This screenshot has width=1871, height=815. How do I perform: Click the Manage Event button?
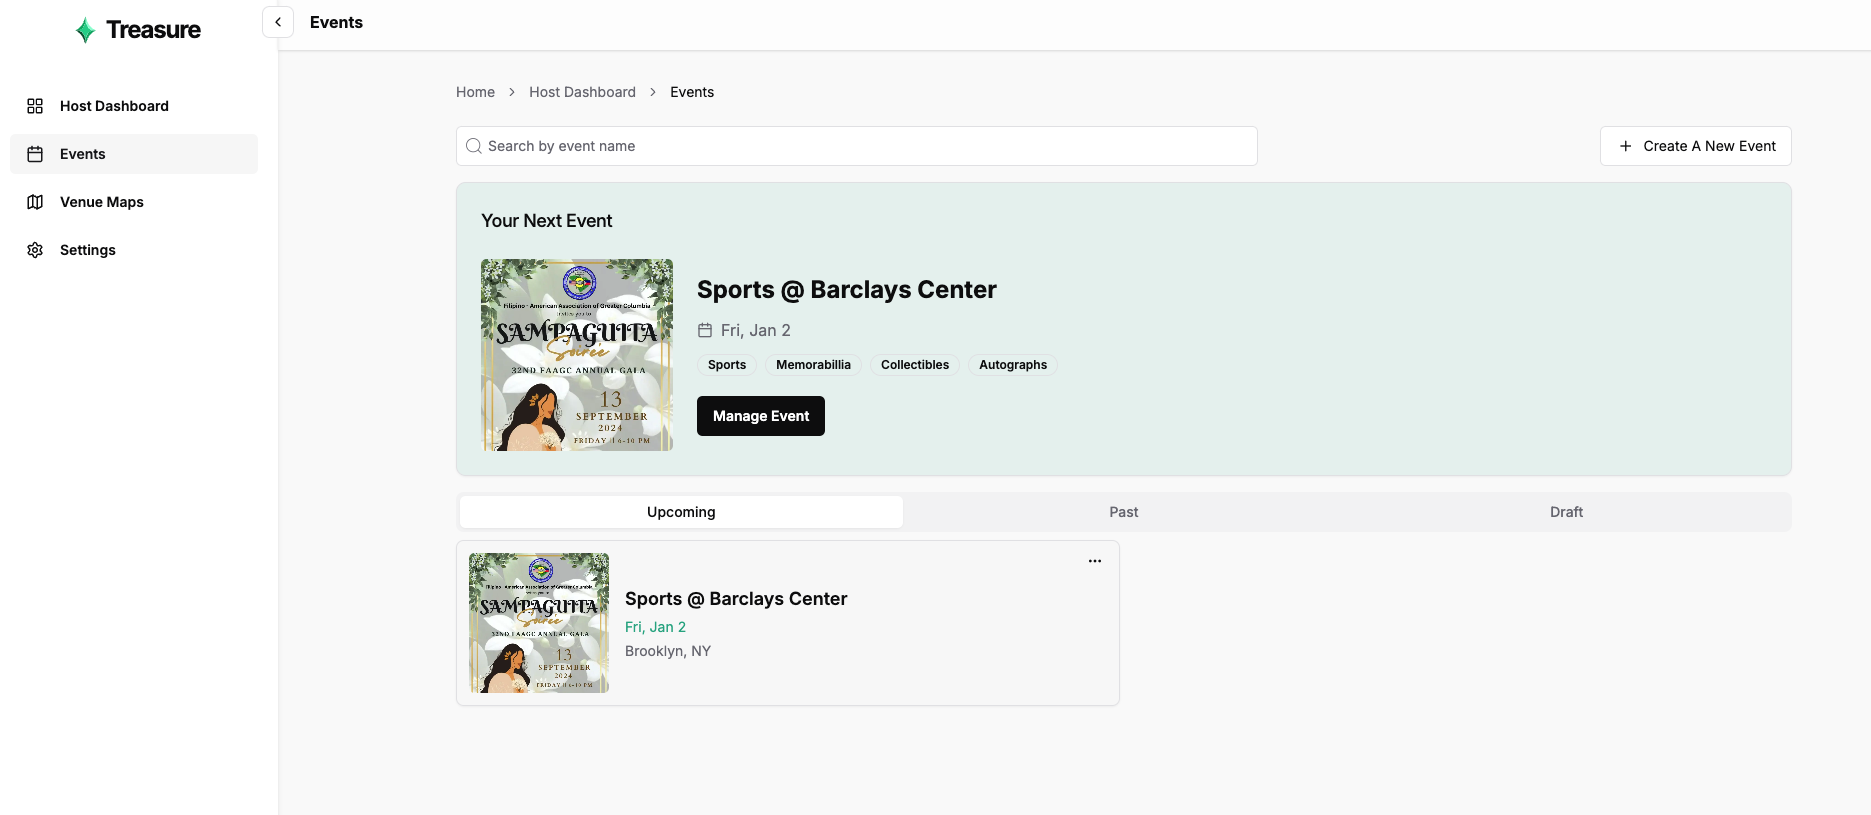click(x=761, y=416)
